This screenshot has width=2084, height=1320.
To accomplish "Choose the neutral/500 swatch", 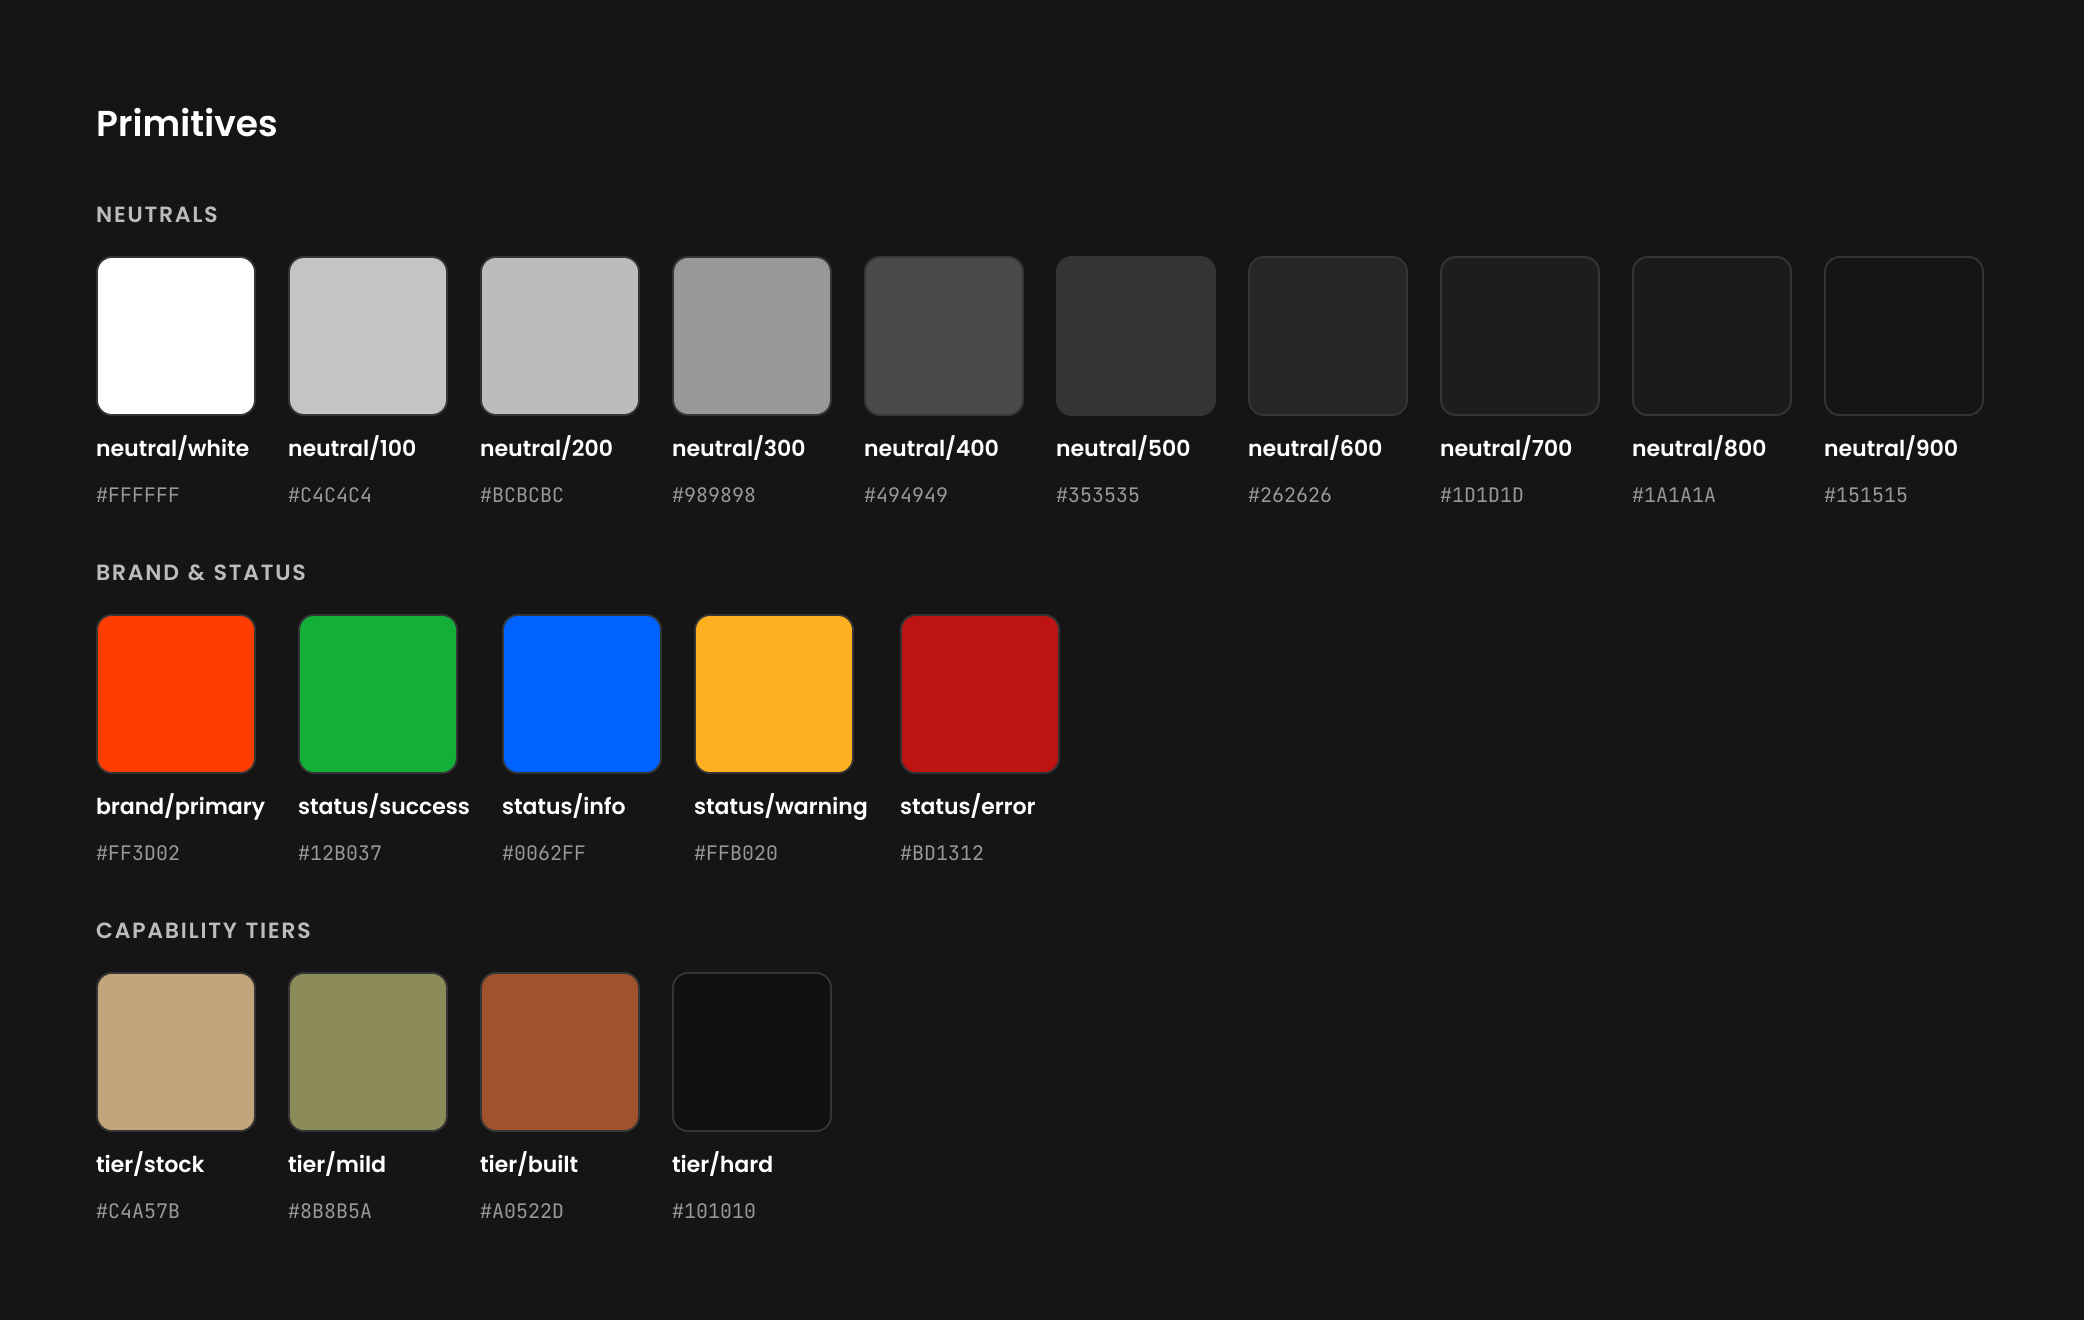I will (x=1136, y=336).
